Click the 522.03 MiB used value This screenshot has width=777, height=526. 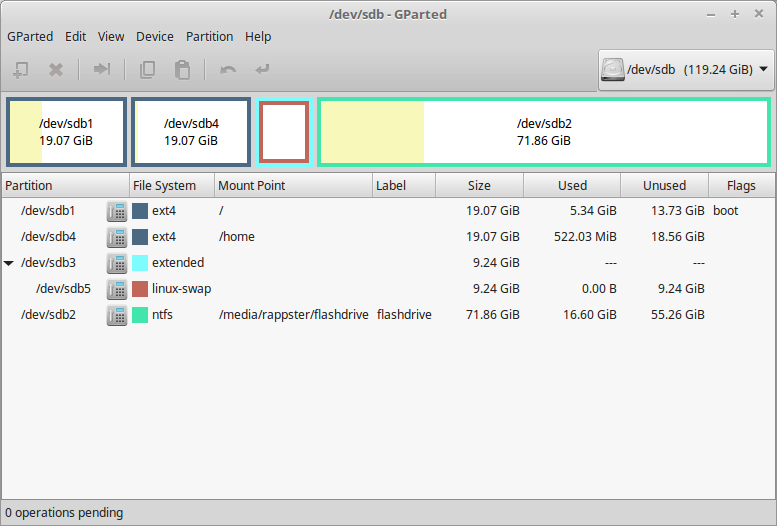click(585, 237)
